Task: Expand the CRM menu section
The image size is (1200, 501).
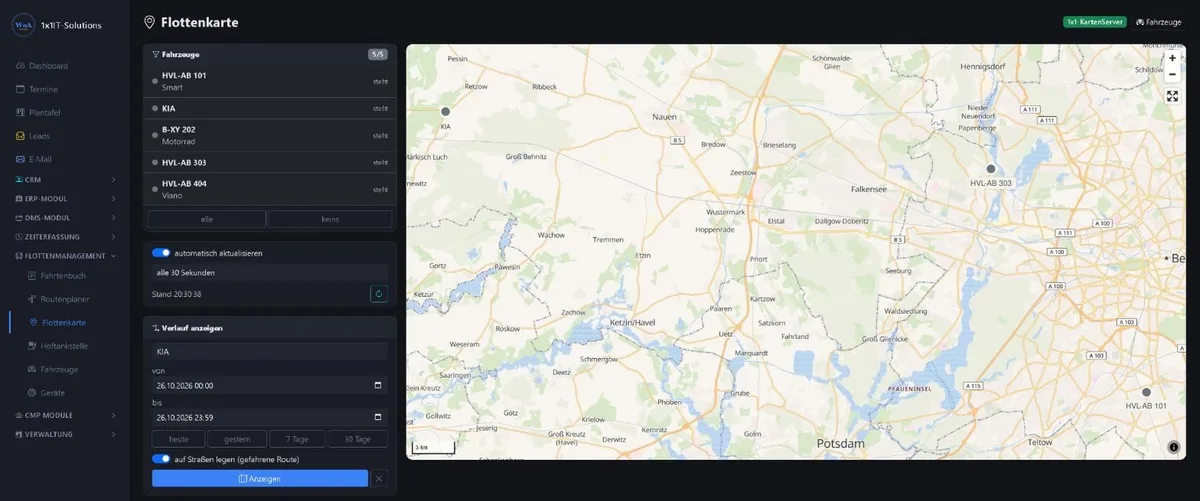Action: point(64,179)
